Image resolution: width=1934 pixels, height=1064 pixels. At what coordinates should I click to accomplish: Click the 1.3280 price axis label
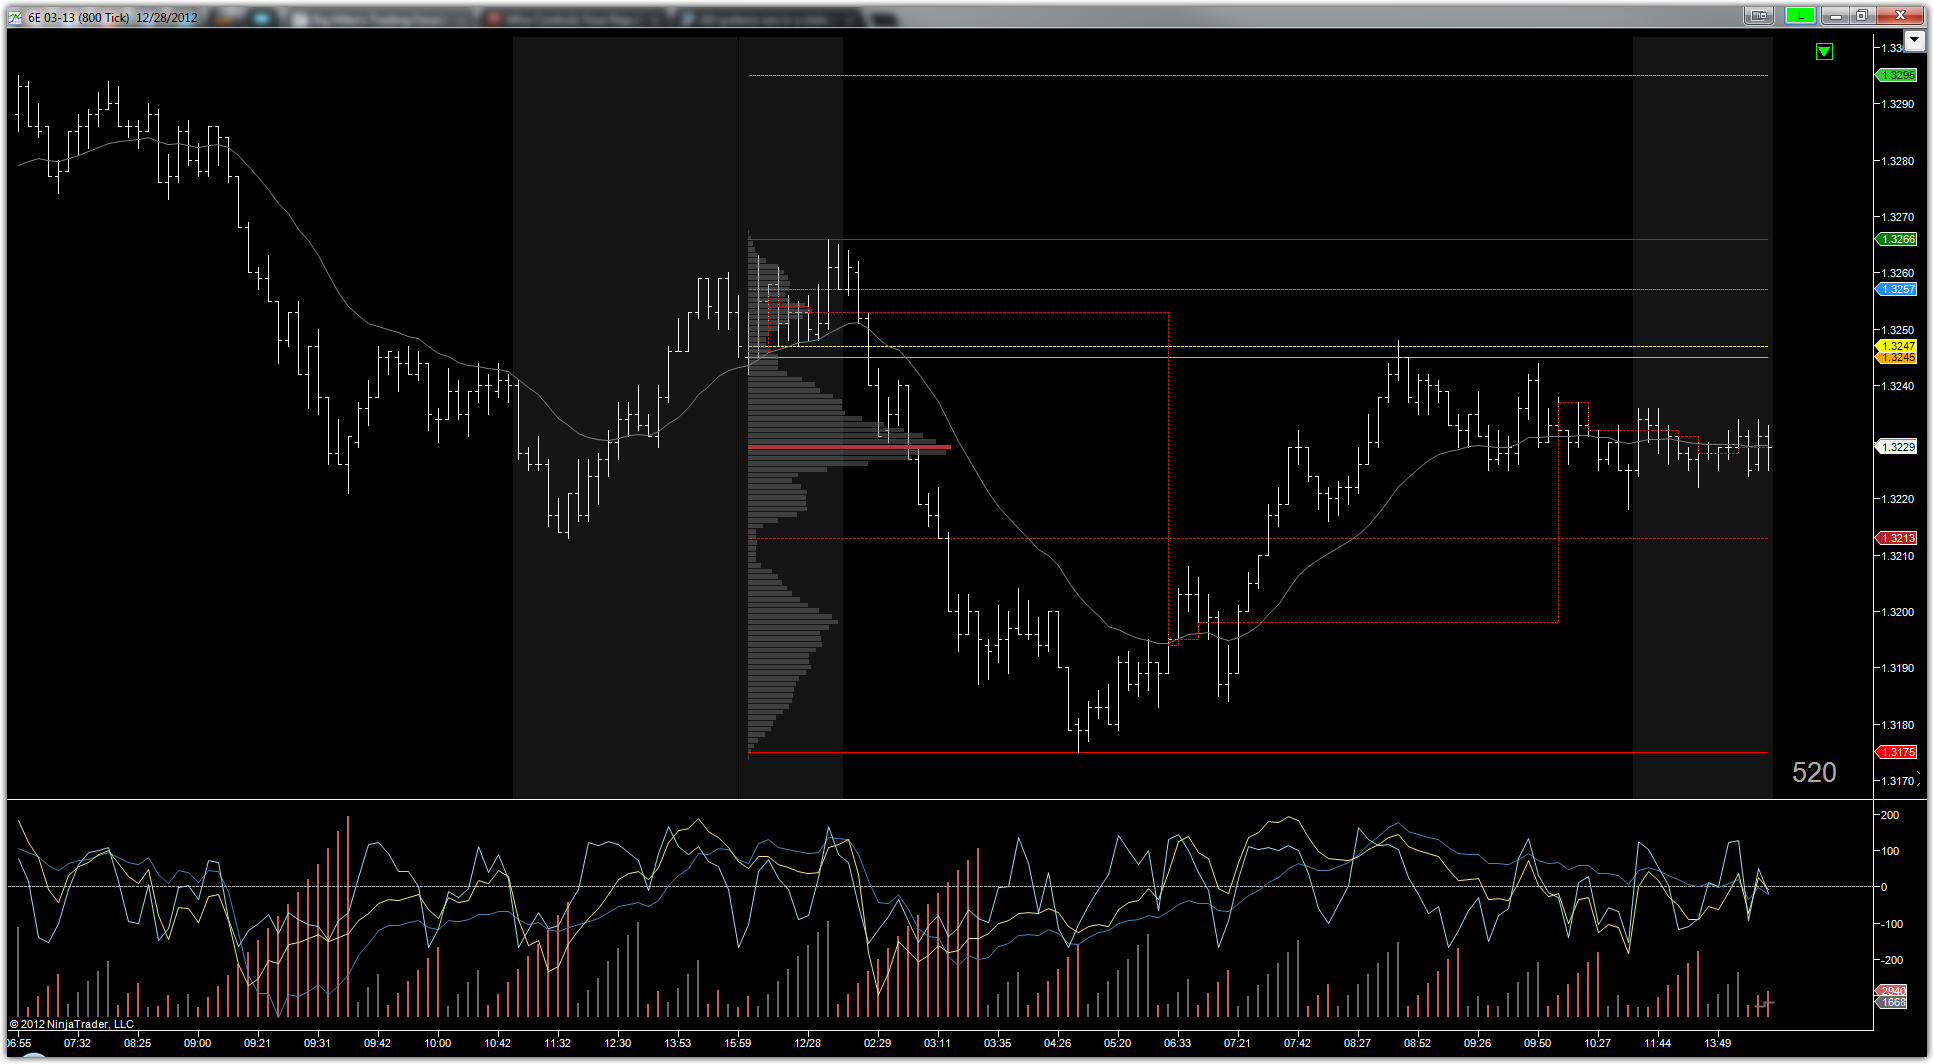[x=1898, y=161]
